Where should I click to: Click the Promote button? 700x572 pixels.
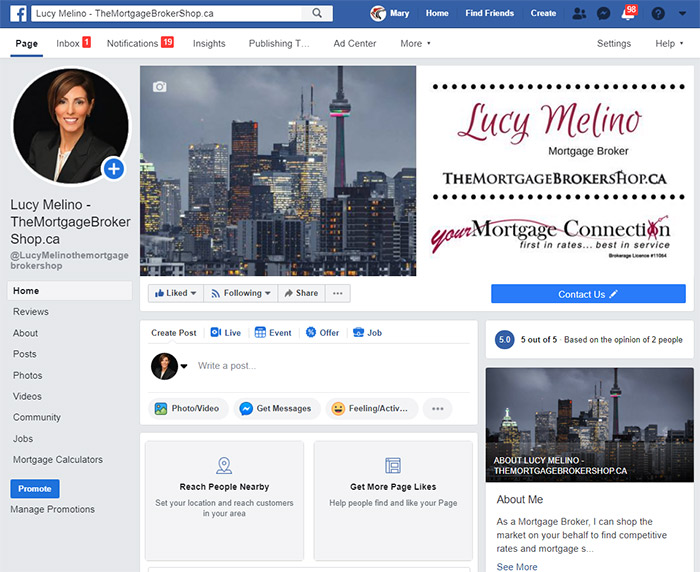click(35, 489)
